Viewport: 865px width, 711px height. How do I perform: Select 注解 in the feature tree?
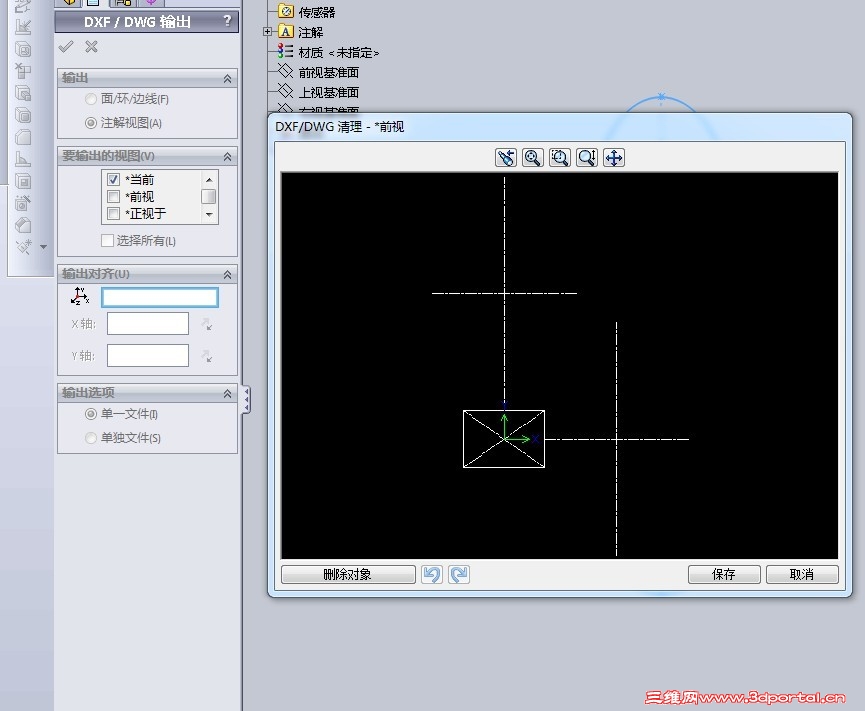[311, 33]
